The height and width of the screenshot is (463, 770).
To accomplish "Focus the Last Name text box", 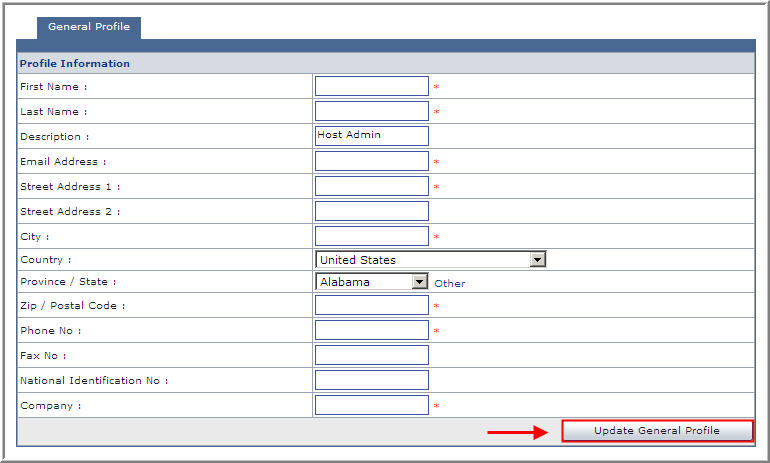I will click(x=371, y=112).
